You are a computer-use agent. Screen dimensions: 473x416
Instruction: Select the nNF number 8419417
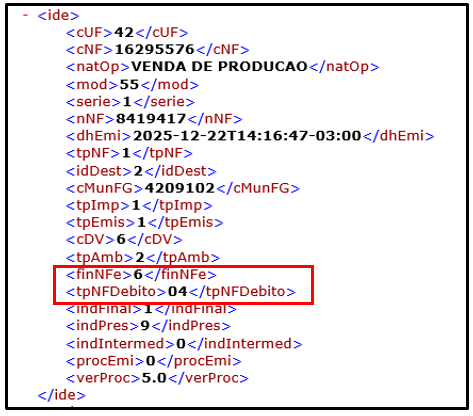[x=151, y=119]
